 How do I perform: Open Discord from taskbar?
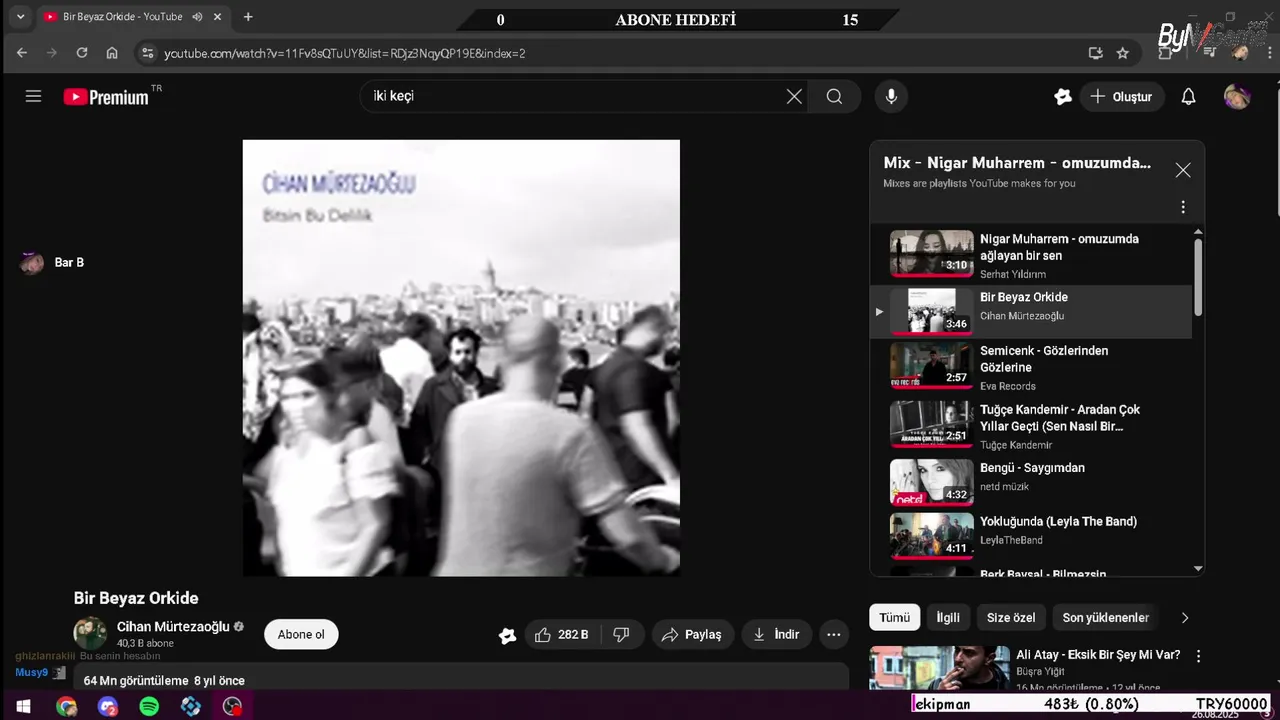tap(108, 707)
